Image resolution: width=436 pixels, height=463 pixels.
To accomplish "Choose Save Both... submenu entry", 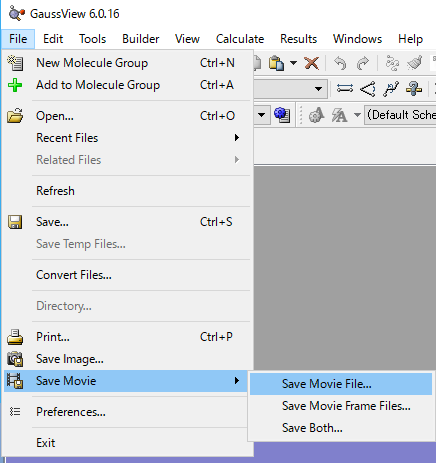I will click(x=341, y=428).
